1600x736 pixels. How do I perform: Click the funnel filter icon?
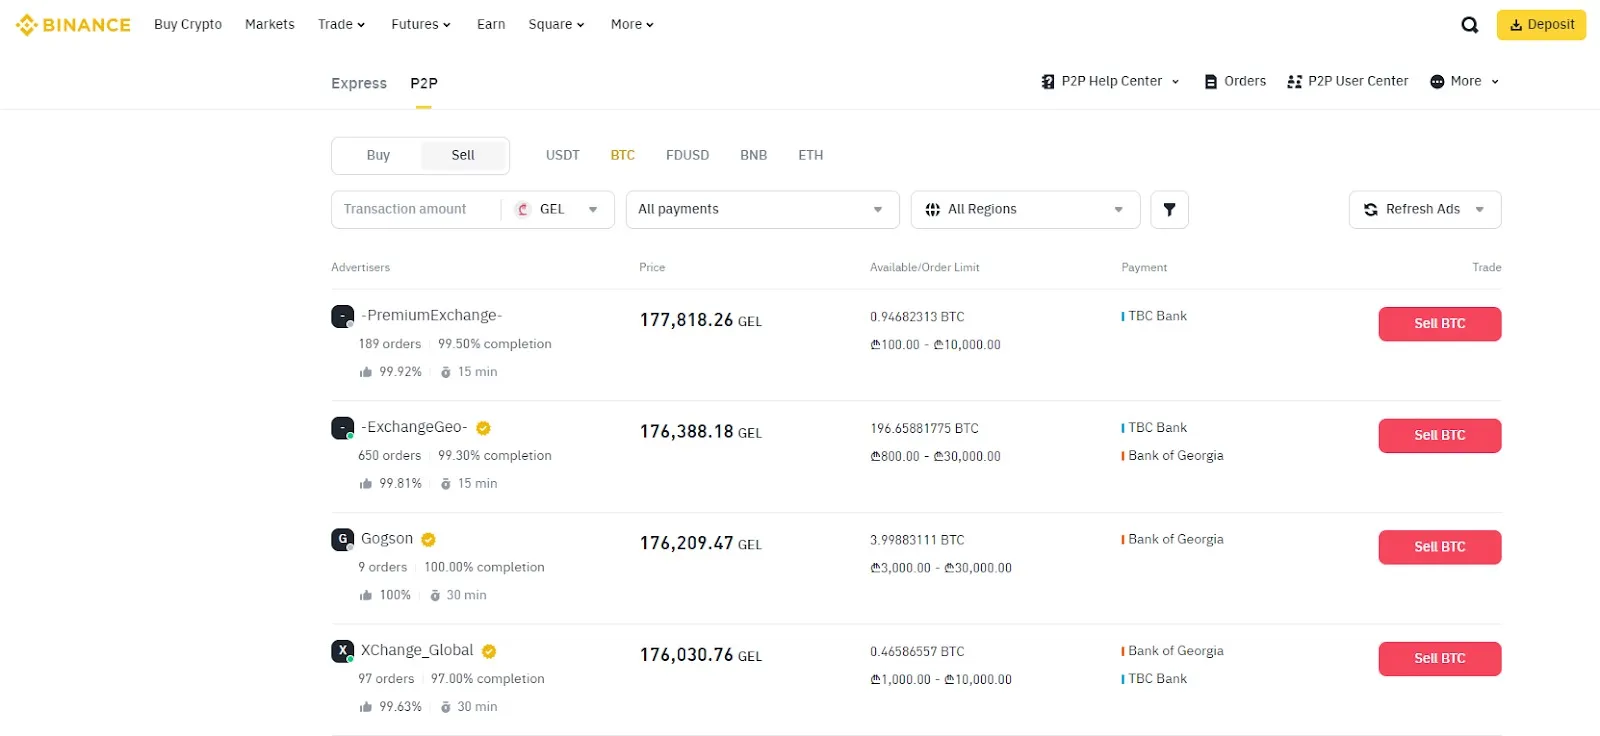(x=1169, y=210)
